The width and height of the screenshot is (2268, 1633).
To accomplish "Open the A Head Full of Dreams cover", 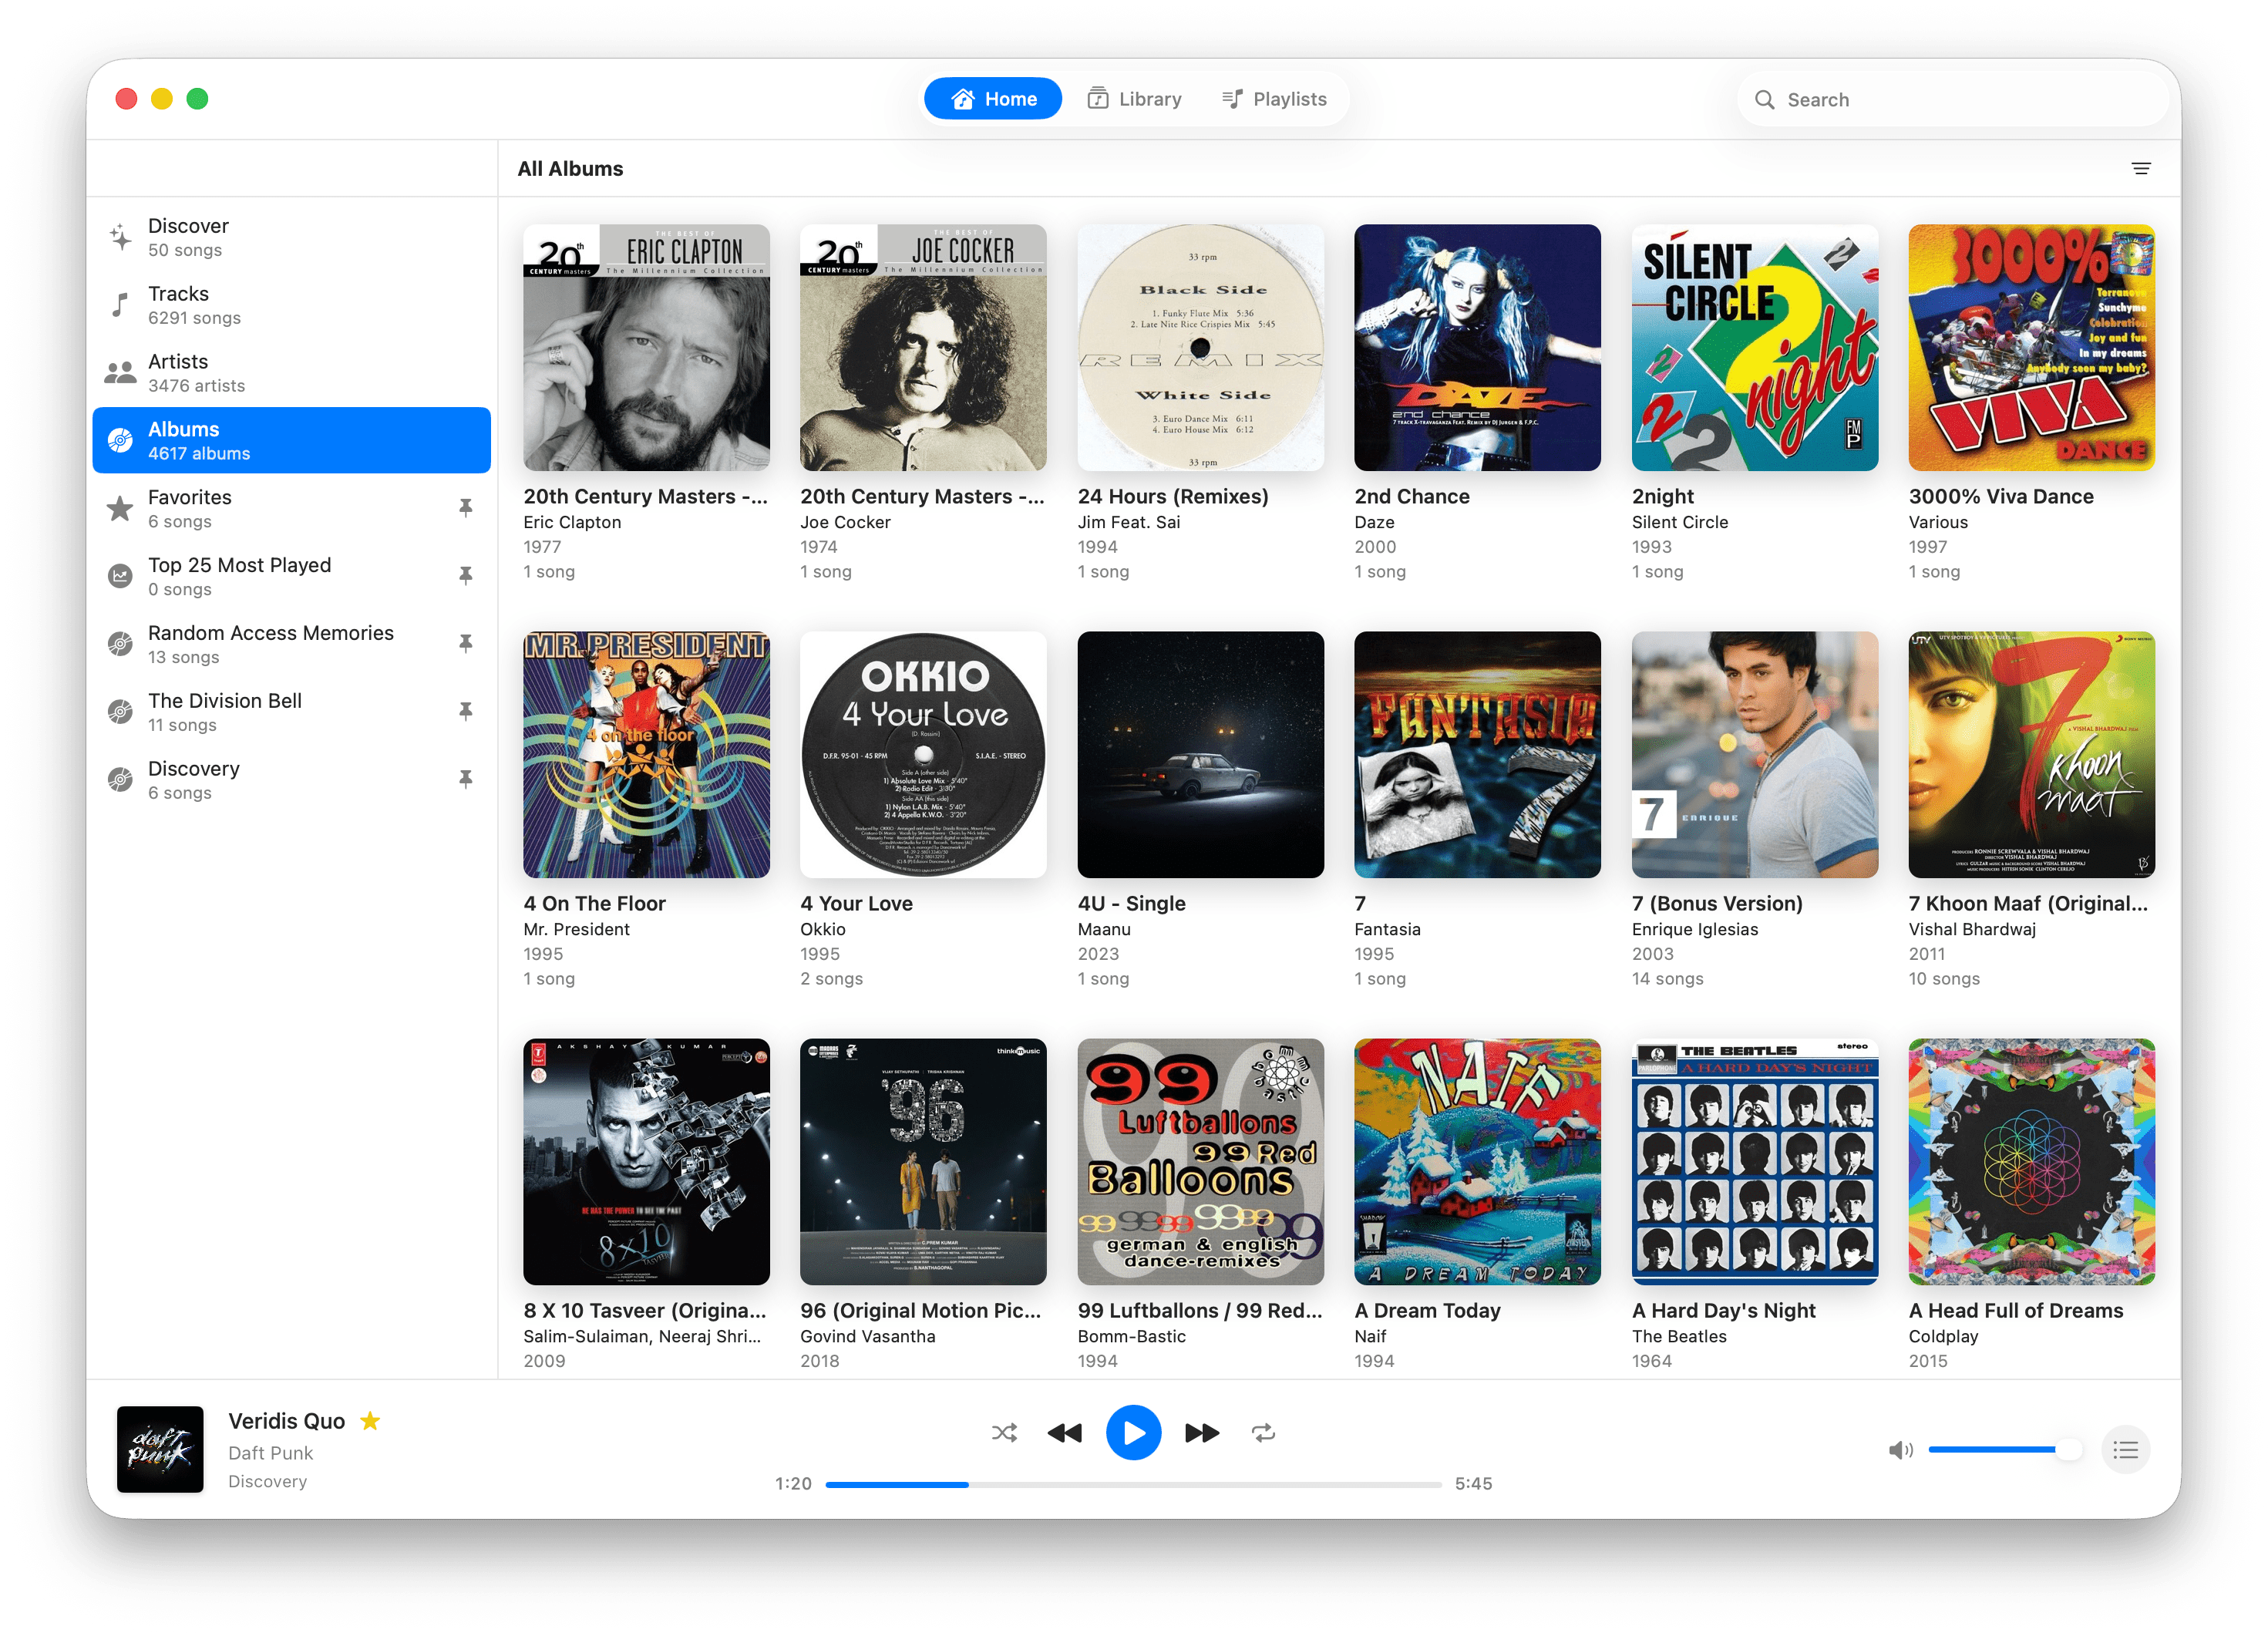I will pos(2031,1162).
